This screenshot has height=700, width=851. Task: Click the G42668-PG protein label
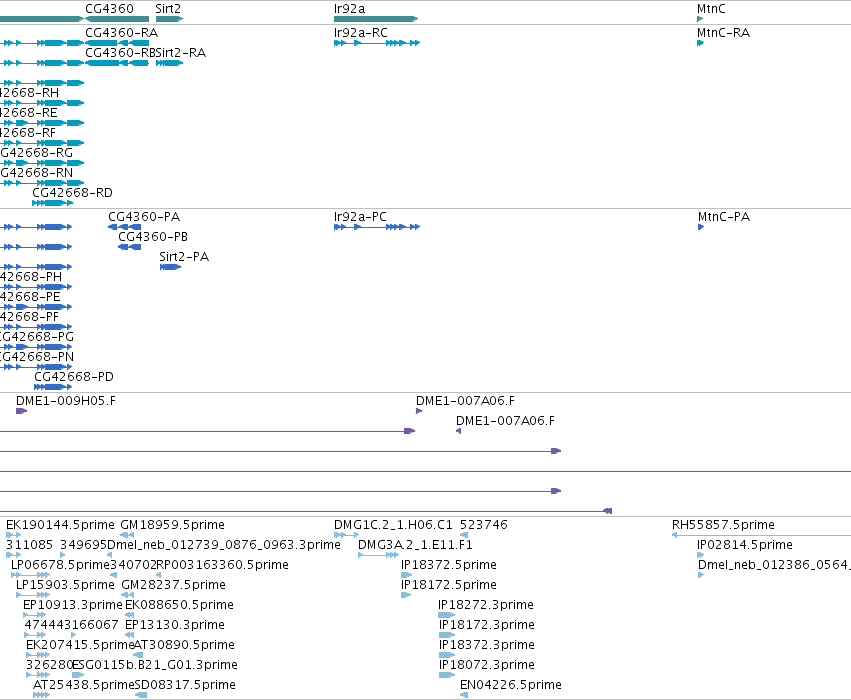[x=37, y=336]
